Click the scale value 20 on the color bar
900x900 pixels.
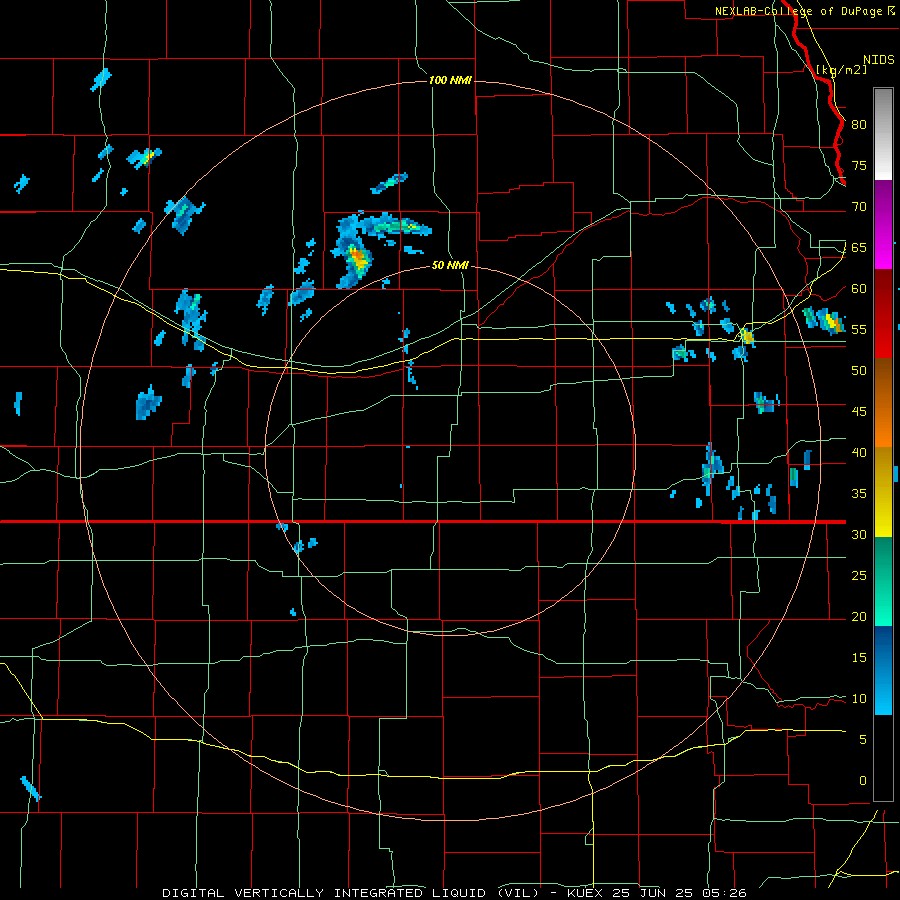click(859, 617)
